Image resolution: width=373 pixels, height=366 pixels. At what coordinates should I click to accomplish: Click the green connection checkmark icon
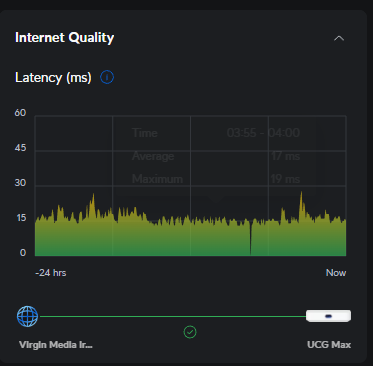(190, 332)
